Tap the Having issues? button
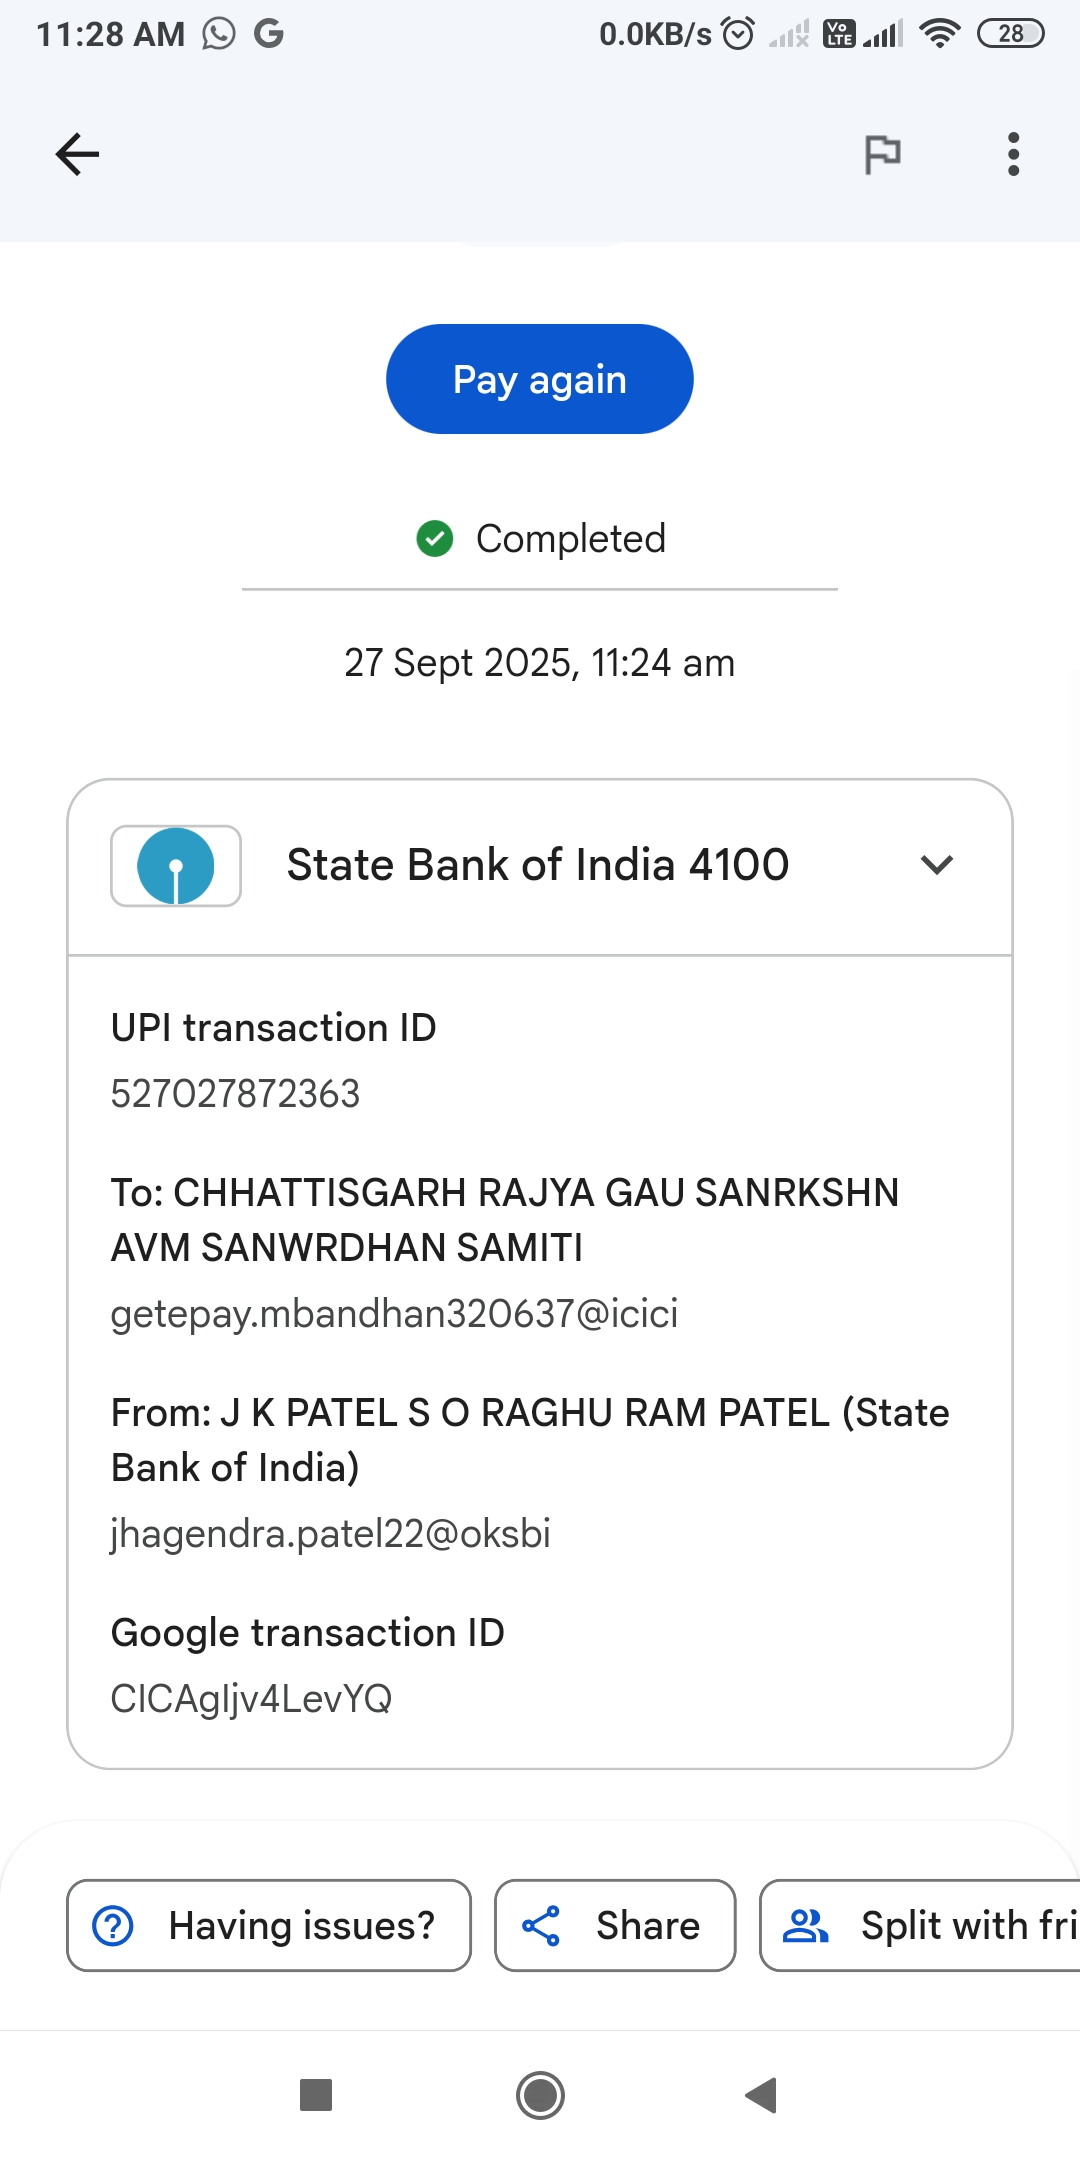Image resolution: width=1080 pixels, height=2160 pixels. pos(269,1925)
